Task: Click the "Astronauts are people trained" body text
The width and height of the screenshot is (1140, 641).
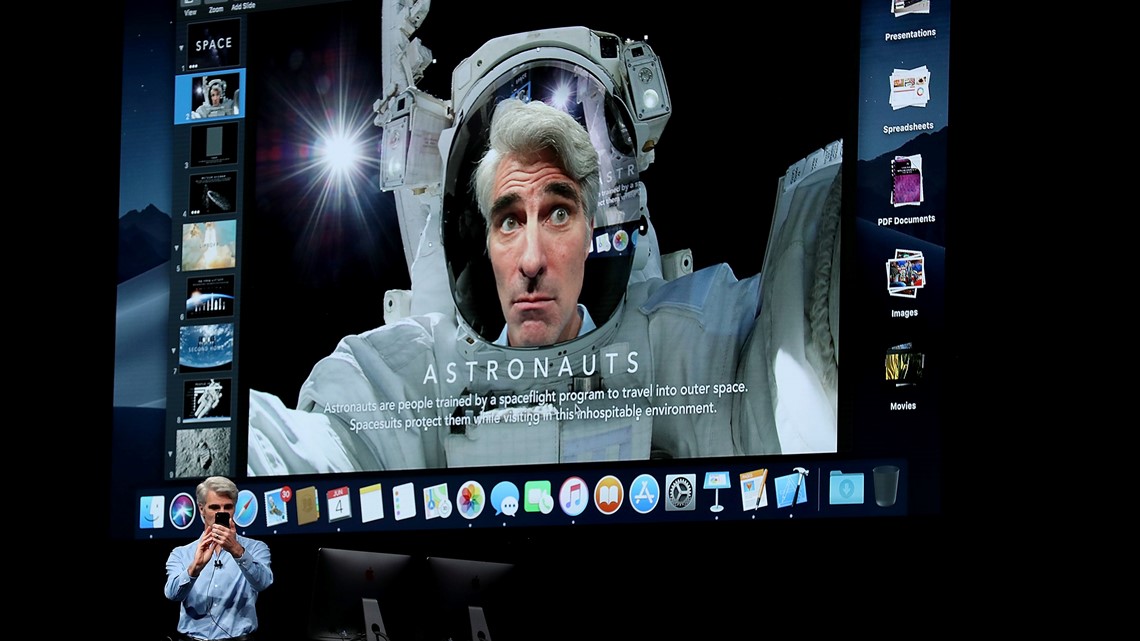Action: coord(535,407)
